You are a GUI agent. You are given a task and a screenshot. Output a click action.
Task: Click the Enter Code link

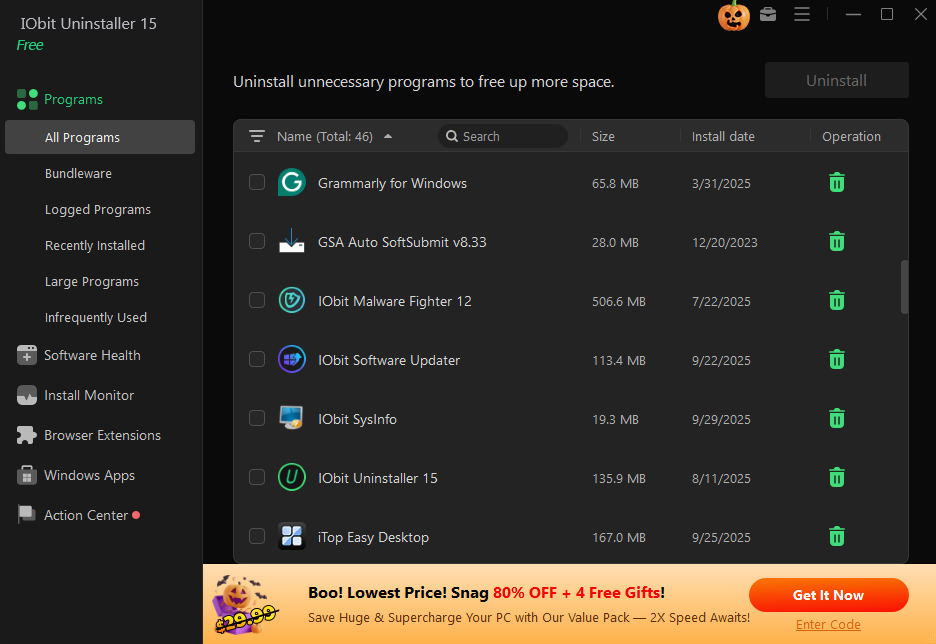click(828, 624)
